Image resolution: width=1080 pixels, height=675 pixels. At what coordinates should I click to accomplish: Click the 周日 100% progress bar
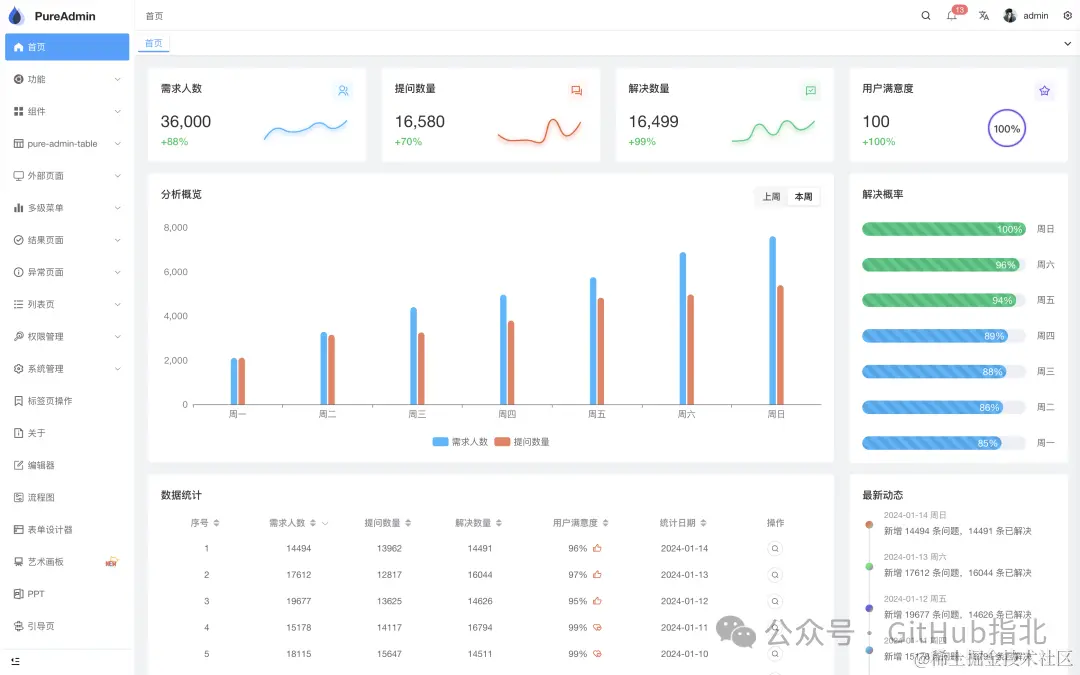pos(944,229)
